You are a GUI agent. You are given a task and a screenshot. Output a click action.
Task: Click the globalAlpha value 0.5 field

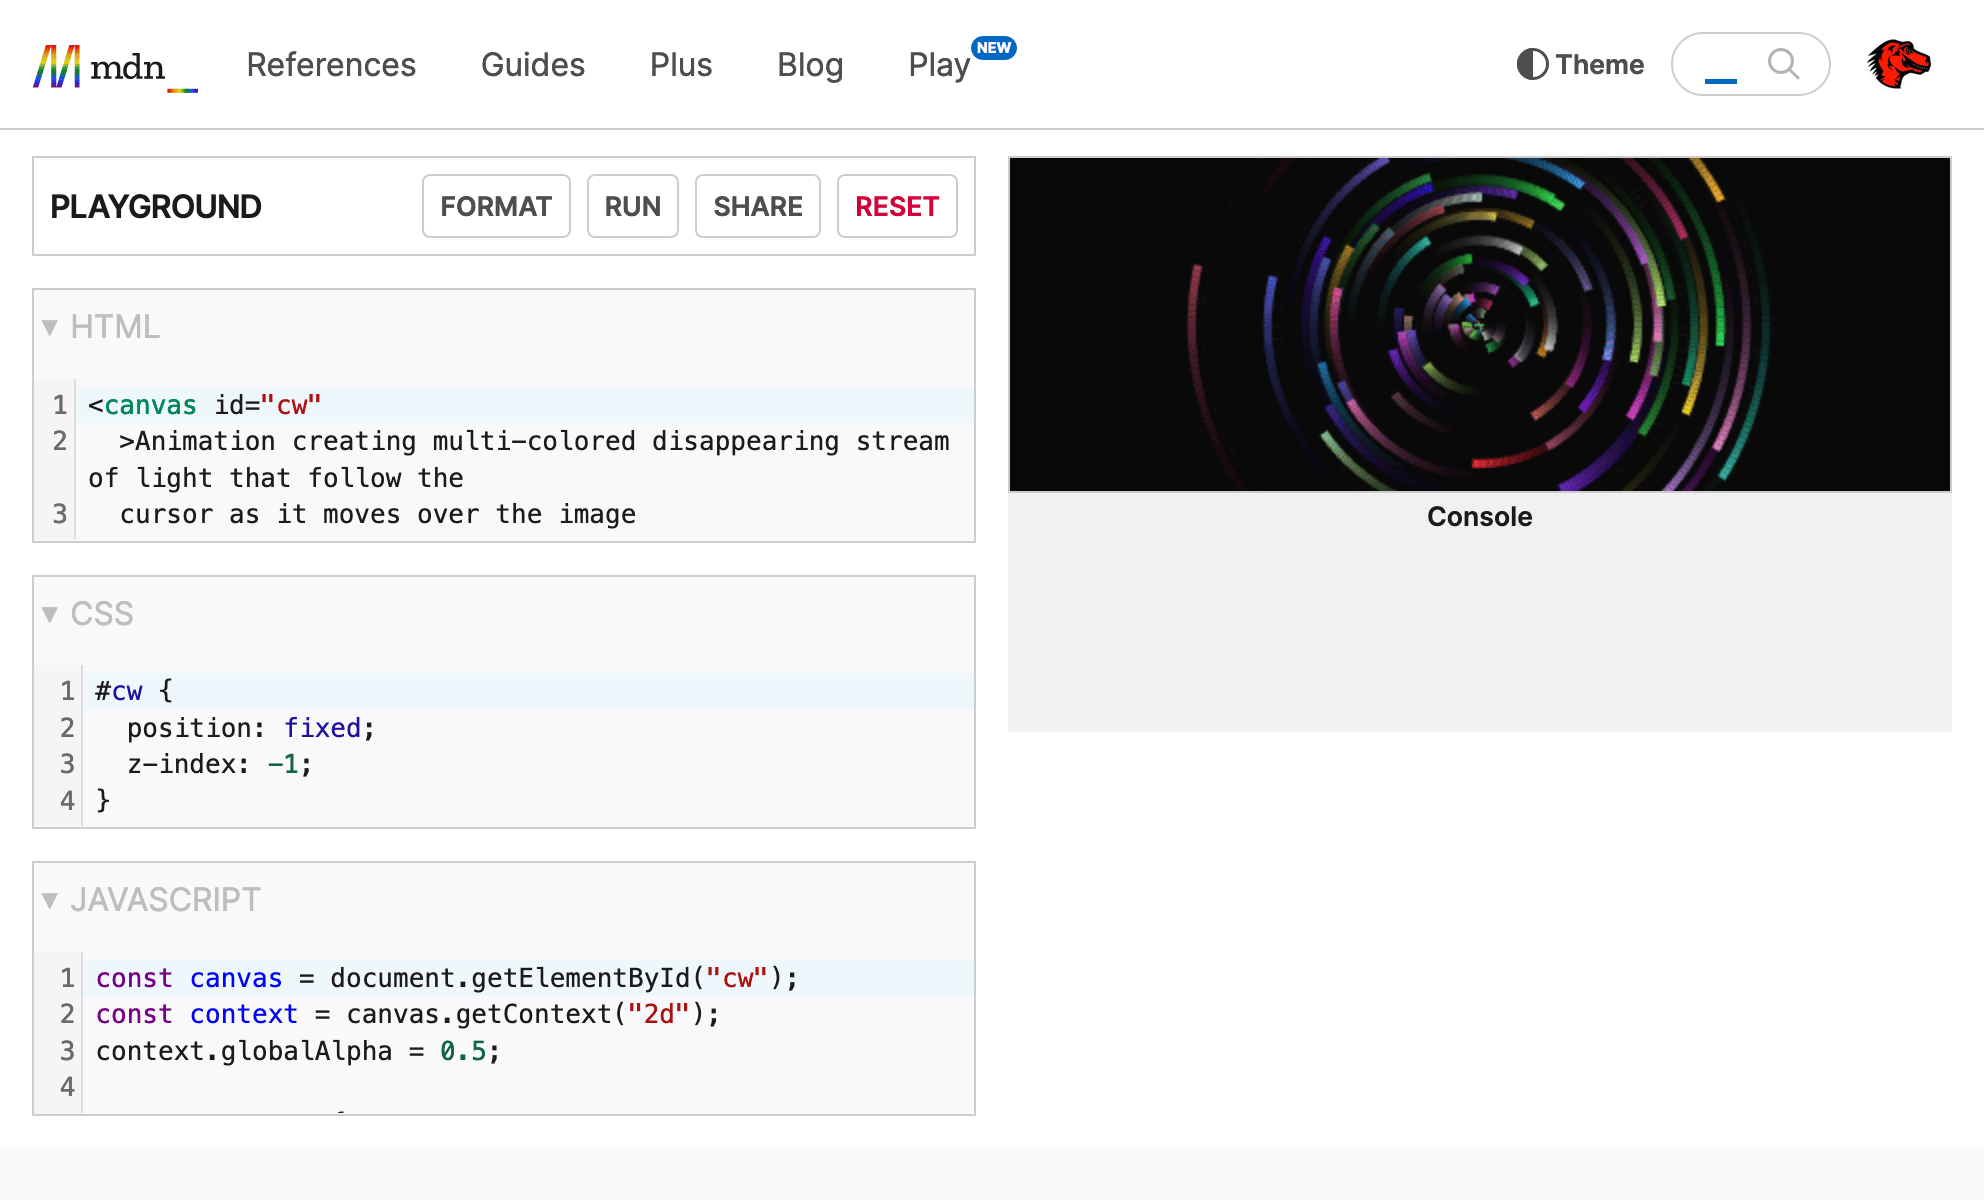pyautogui.click(x=459, y=1051)
